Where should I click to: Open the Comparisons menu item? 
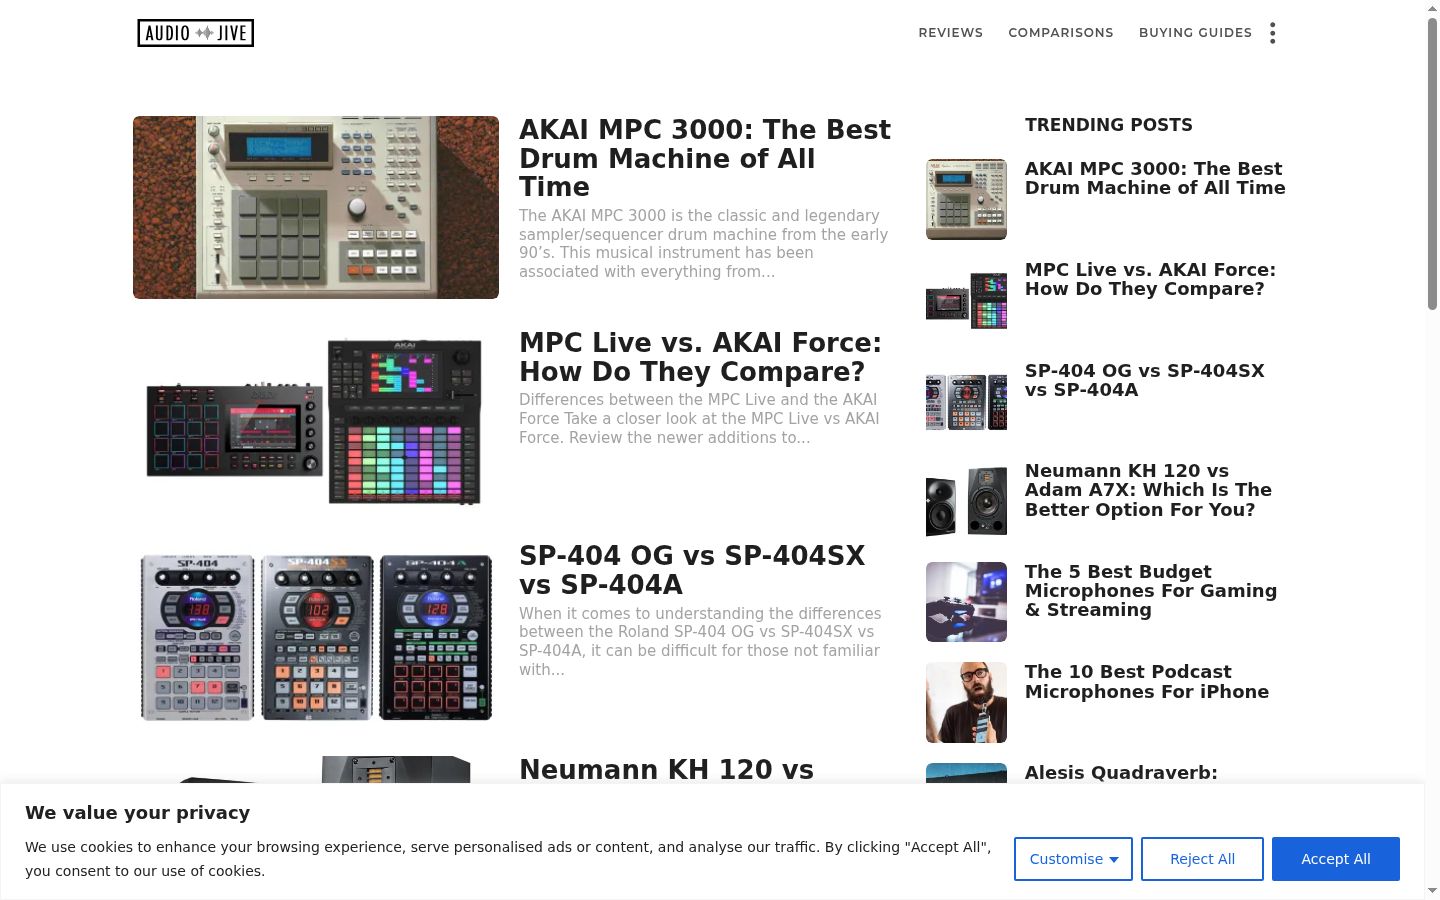(1060, 33)
